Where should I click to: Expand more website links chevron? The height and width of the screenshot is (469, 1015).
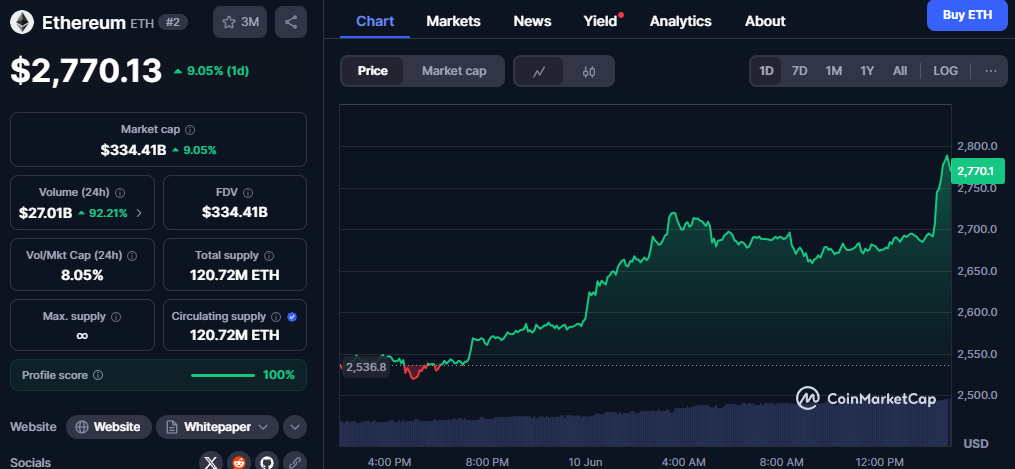(x=295, y=427)
